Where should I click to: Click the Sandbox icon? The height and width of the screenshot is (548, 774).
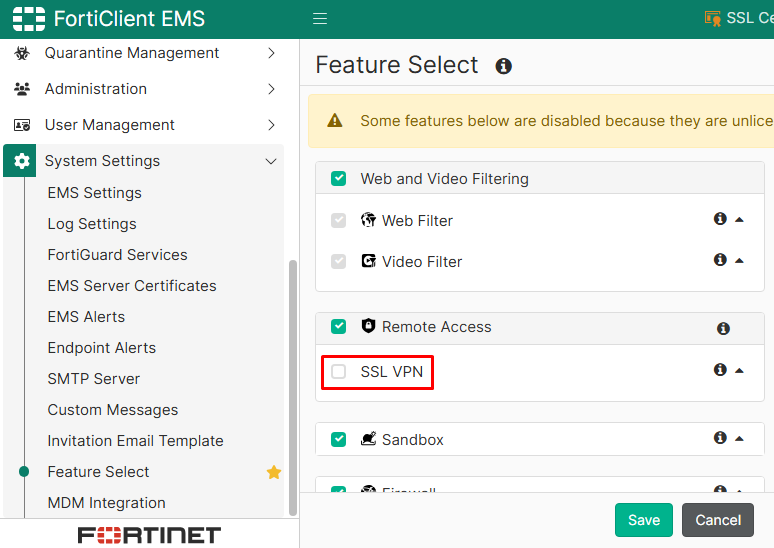(368, 438)
